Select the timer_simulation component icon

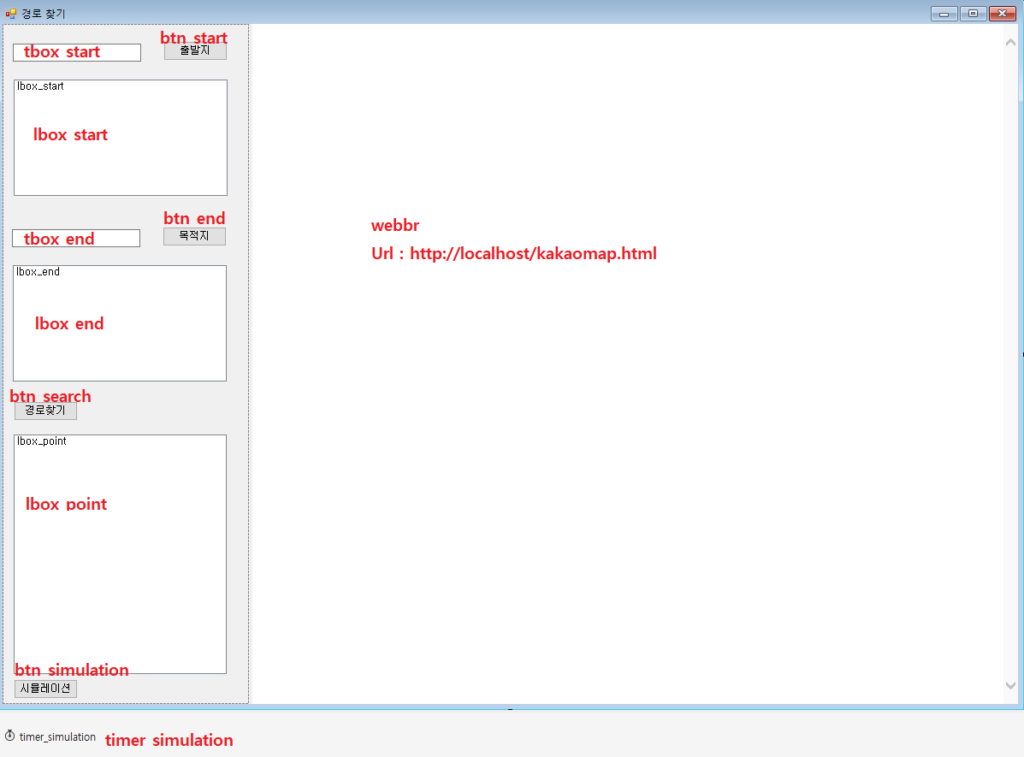[50, 736]
